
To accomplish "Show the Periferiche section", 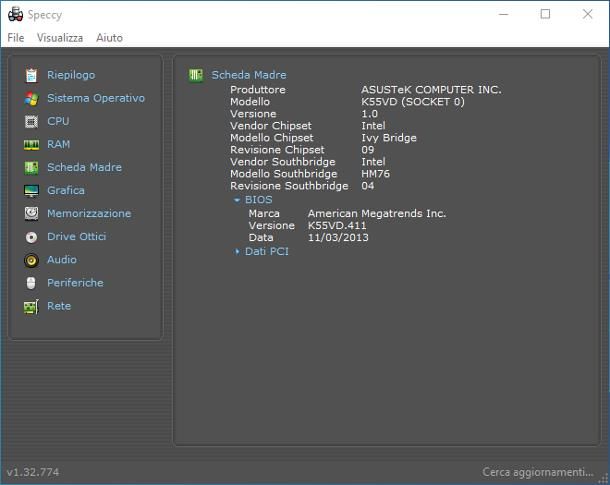I will click(x=75, y=283).
